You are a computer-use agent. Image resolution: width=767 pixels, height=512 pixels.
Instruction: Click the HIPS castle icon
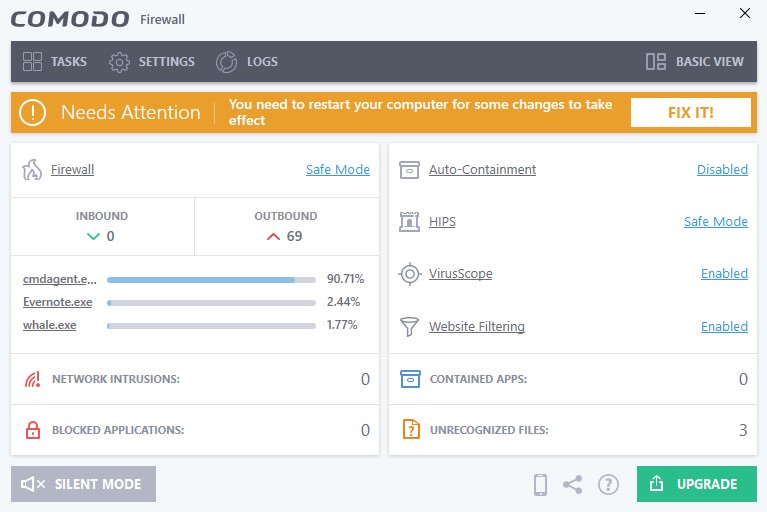click(x=409, y=222)
